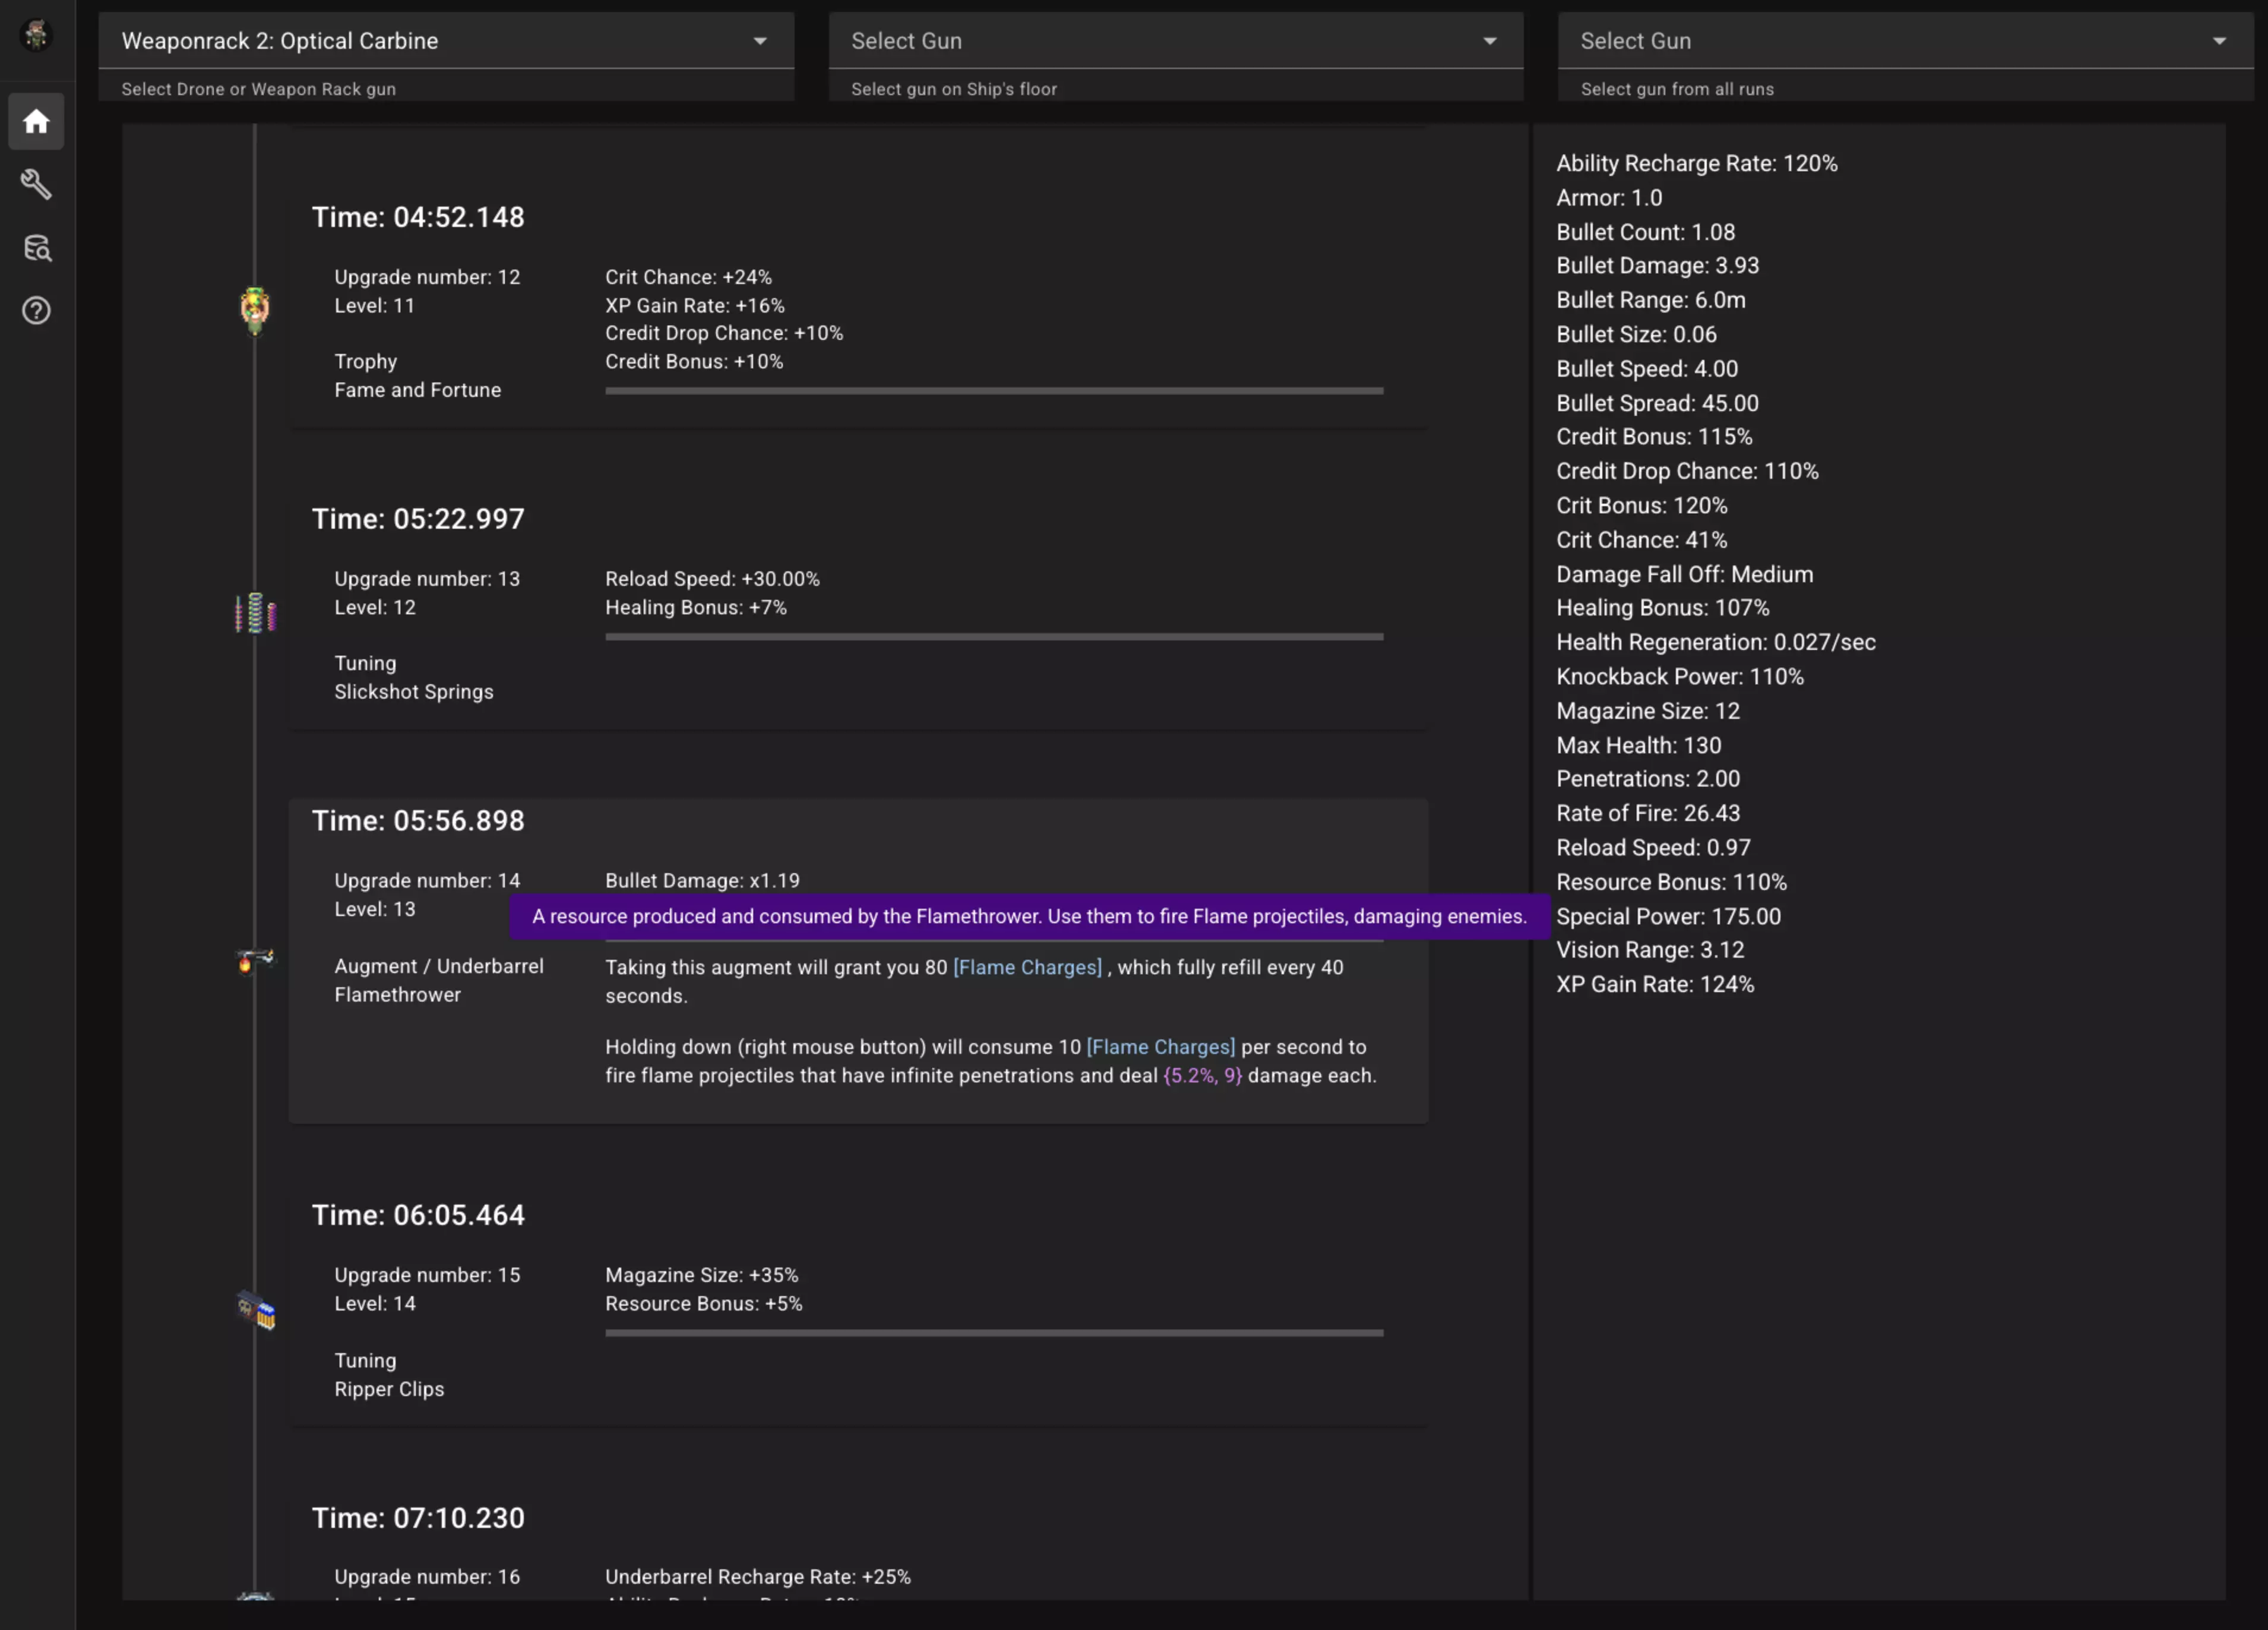Open the wrench tools sidebar icon
This screenshot has width=2268, height=1630.
[36, 184]
